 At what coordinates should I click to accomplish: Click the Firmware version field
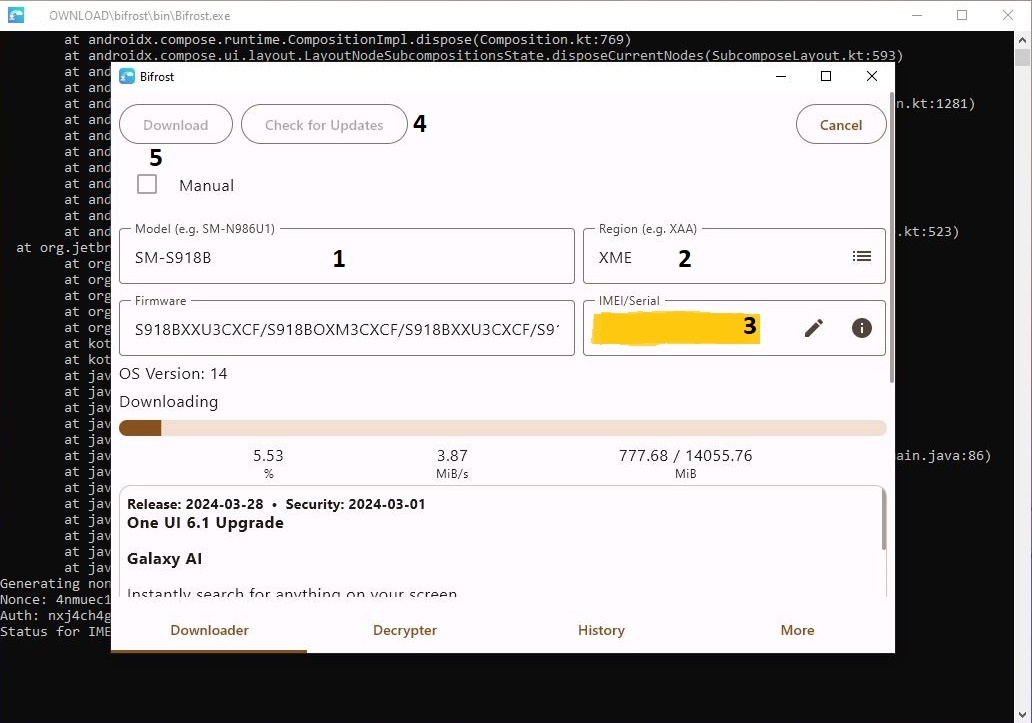347,328
